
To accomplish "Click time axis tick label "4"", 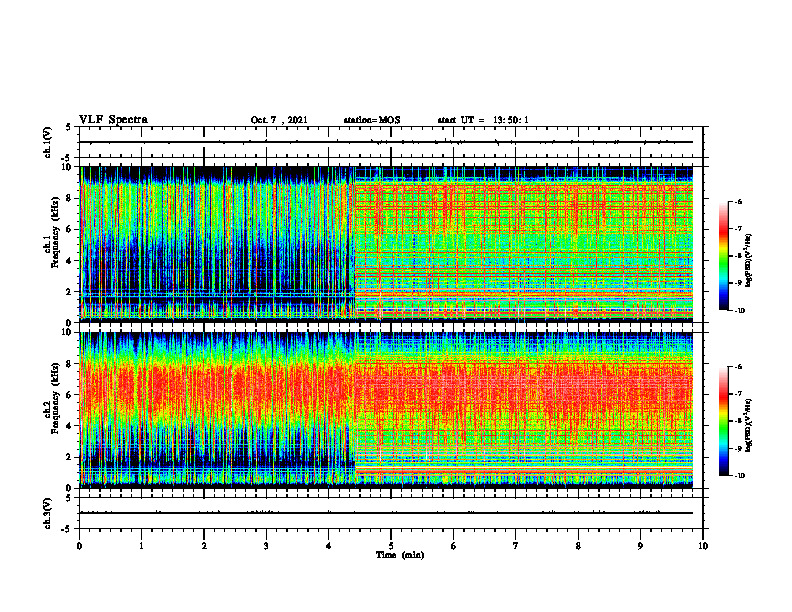I will click(x=329, y=546).
